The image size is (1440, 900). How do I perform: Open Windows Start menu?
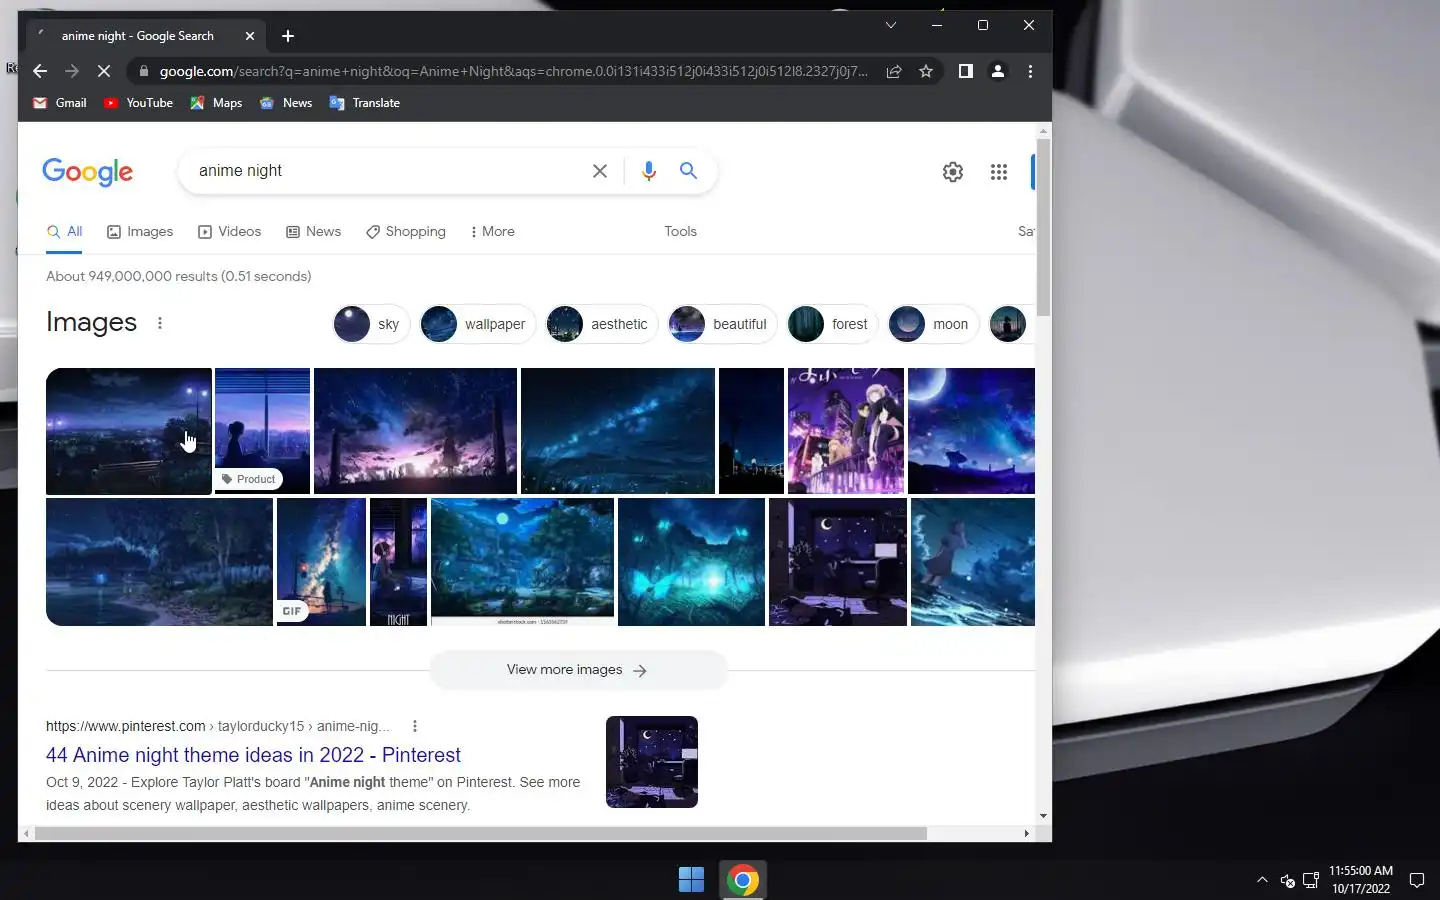pos(691,880)
